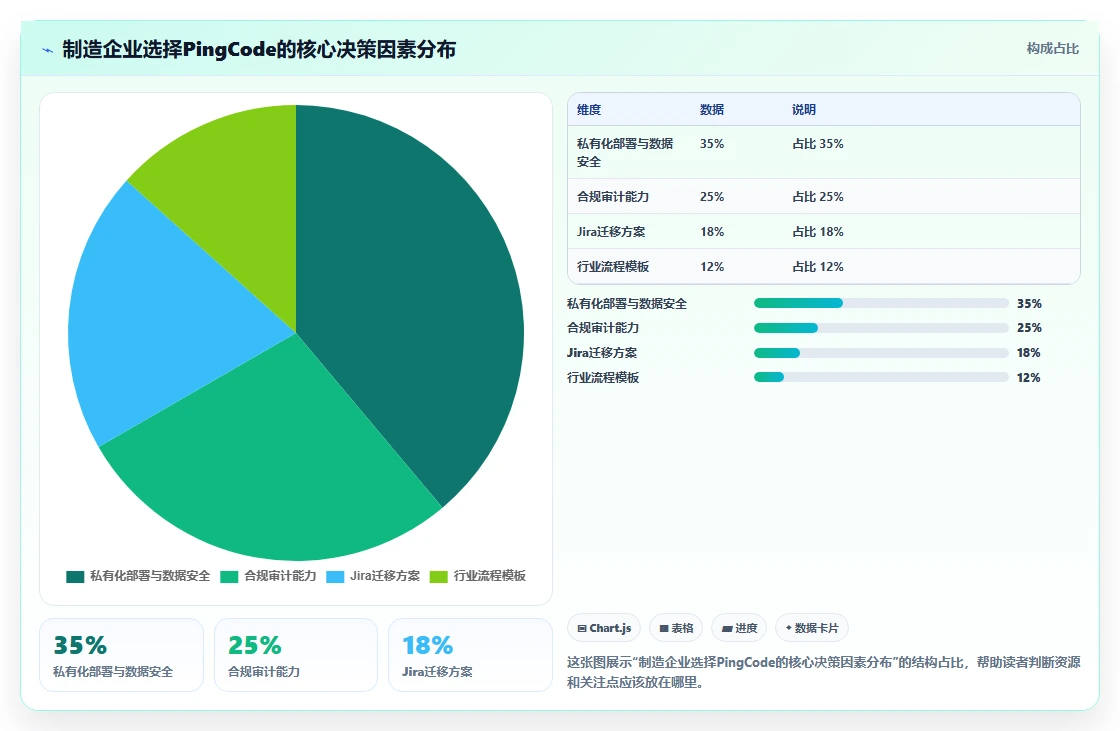The image size is (1120, 731).
Task: Click the 说明 column header
Action: tap(804, 109)
